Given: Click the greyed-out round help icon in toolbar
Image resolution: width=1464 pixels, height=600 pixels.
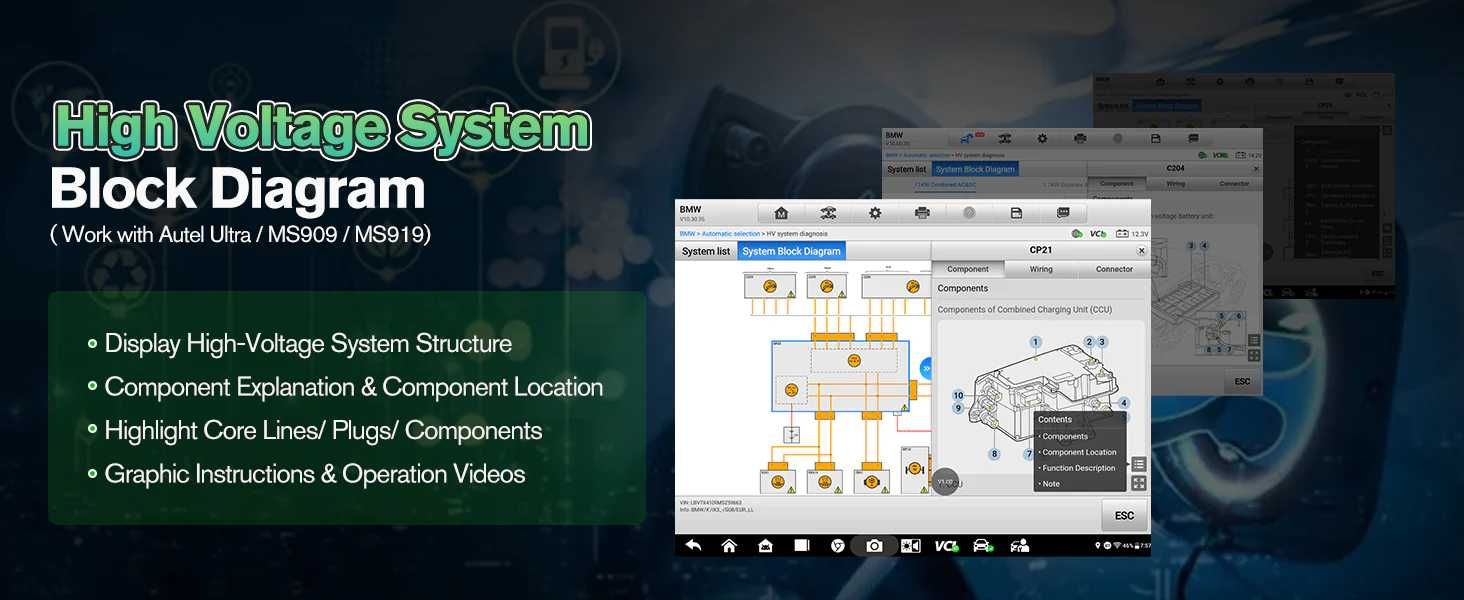Looking at the screenshot, I should 969,213.
